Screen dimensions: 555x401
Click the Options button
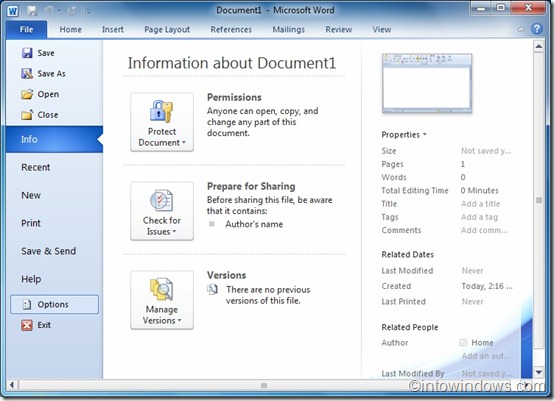tap(55, 304)
